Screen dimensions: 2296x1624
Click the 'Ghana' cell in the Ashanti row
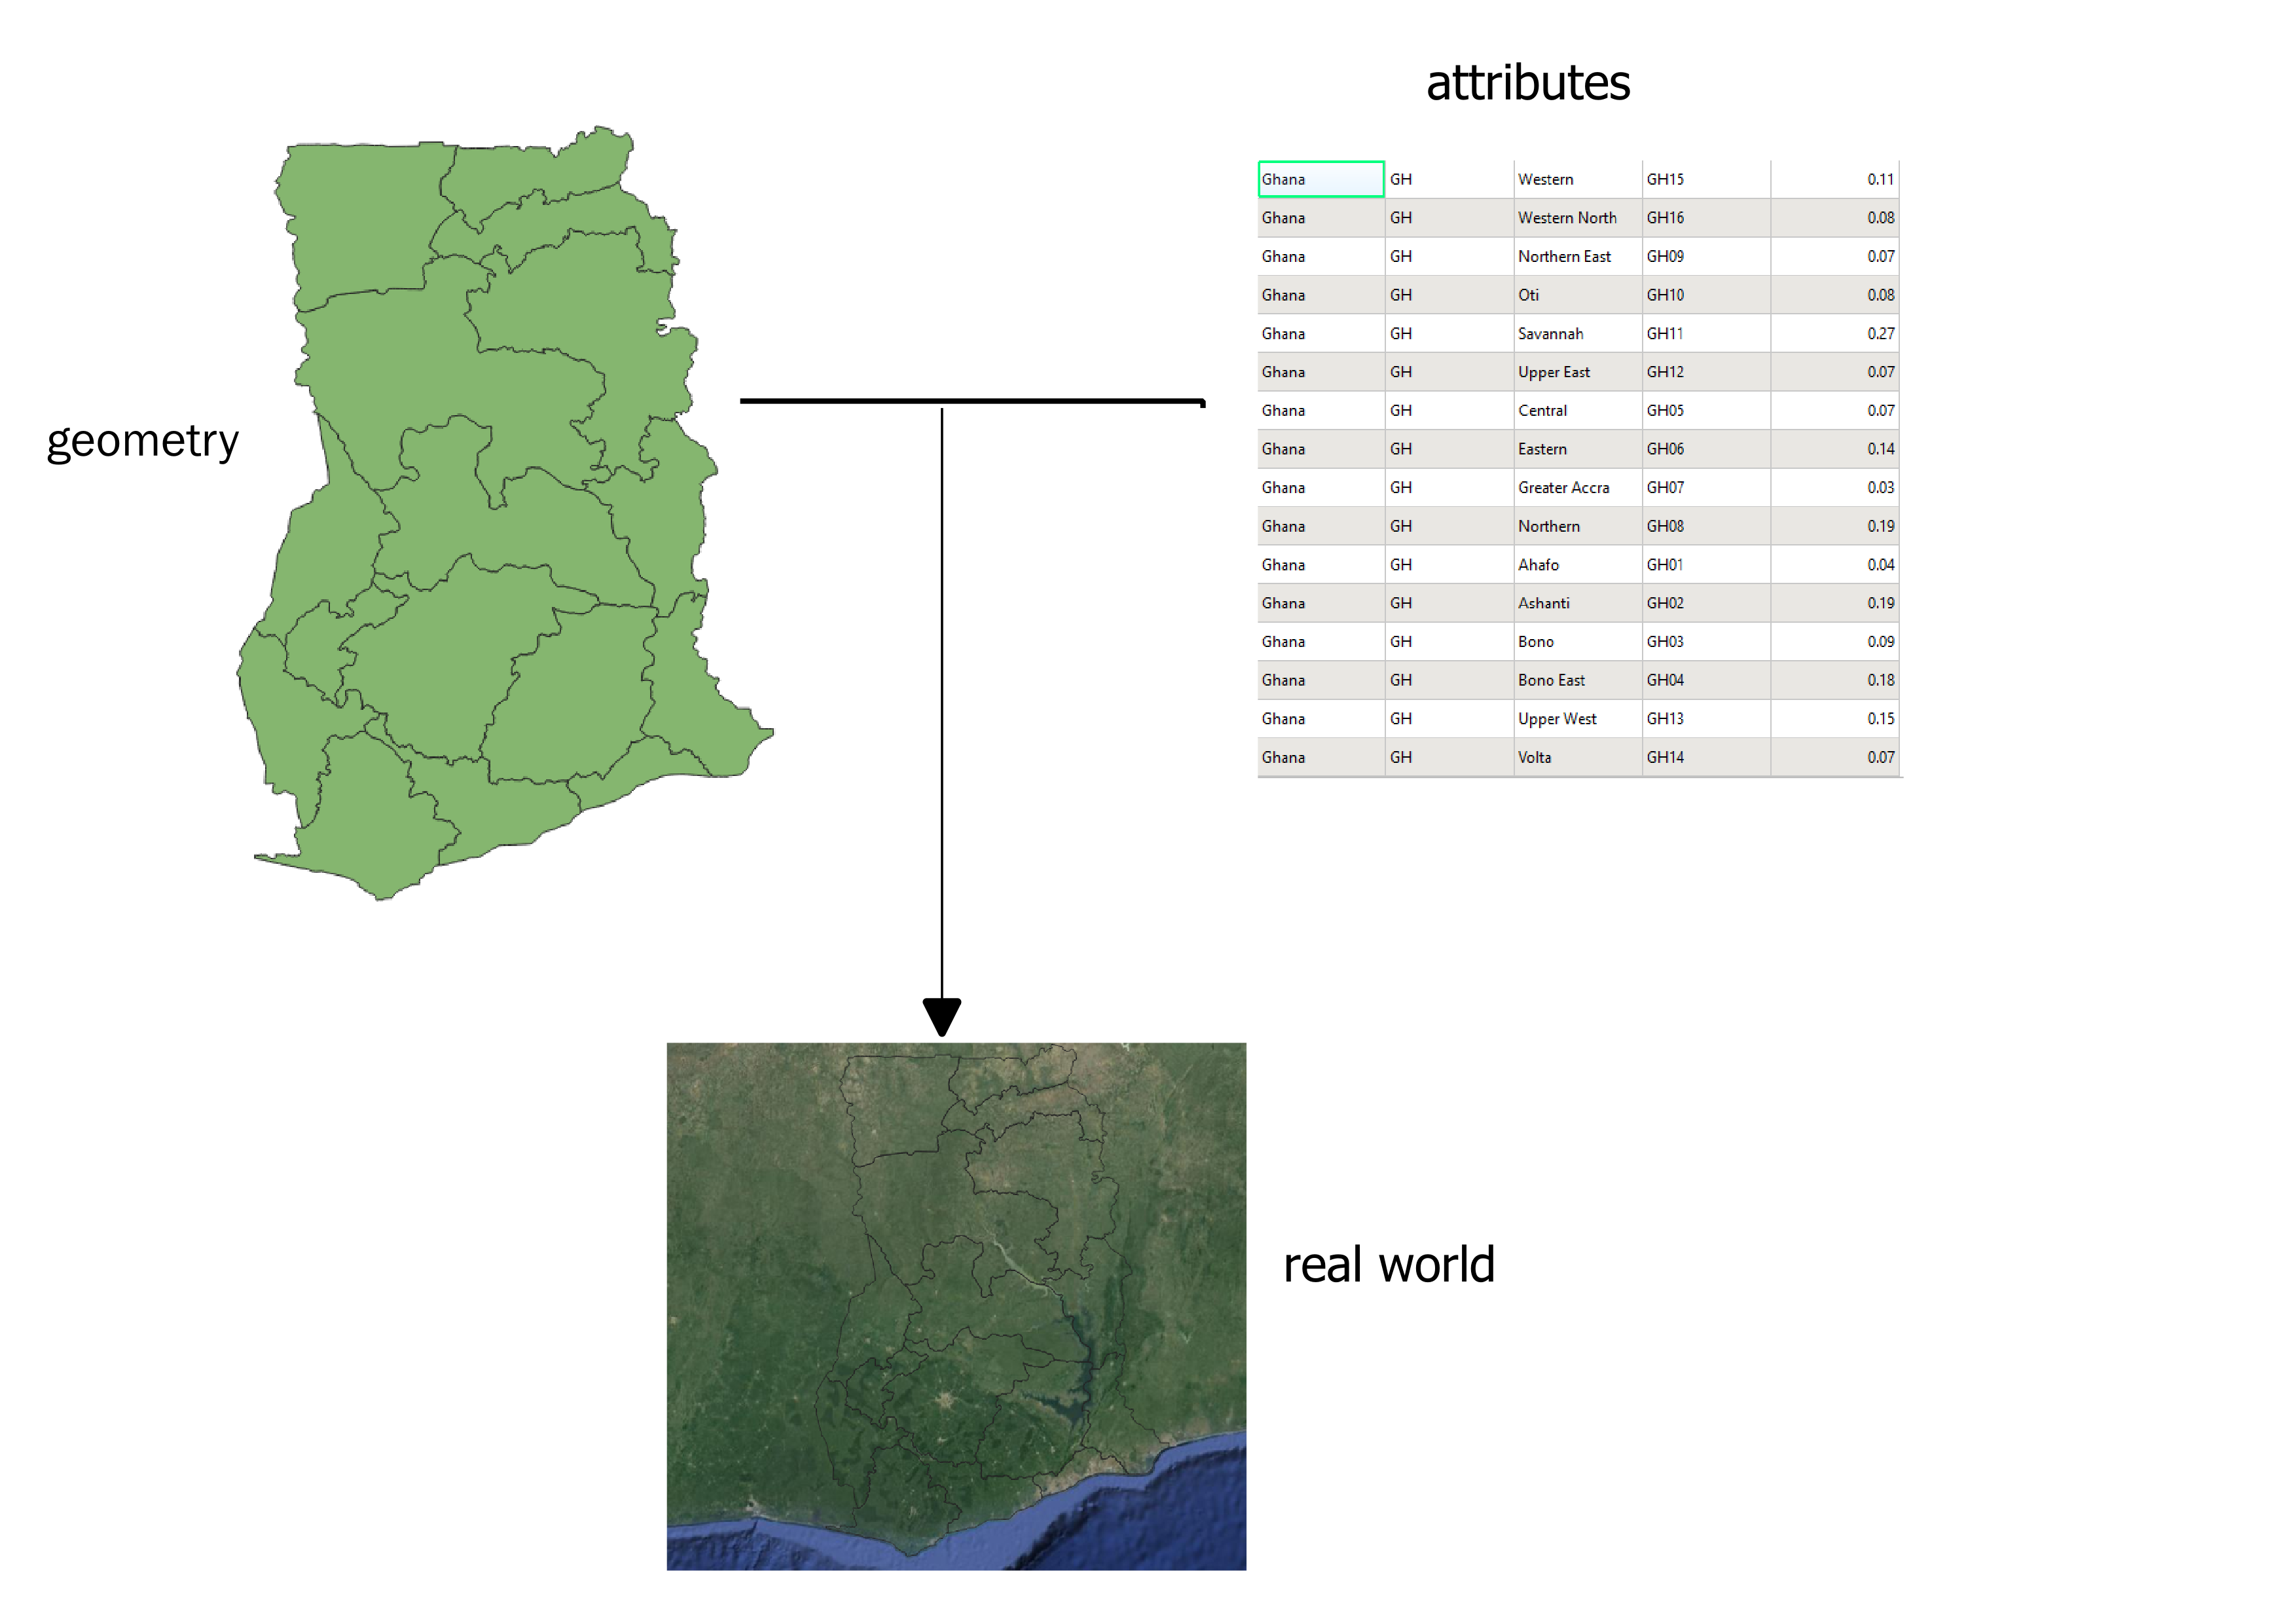point(1321,603)
